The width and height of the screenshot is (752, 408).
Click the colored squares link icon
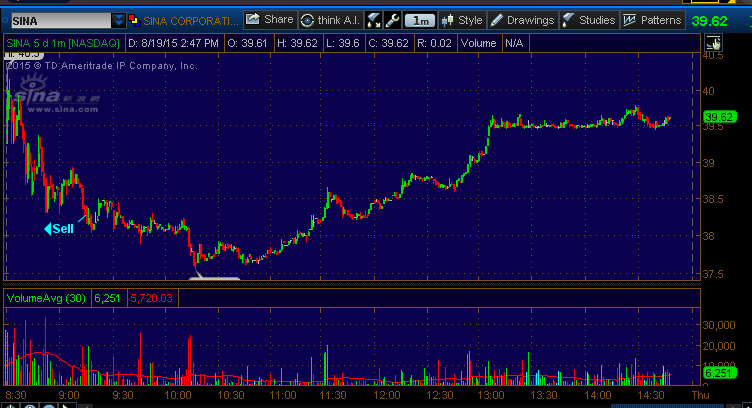tap(136, 19)
